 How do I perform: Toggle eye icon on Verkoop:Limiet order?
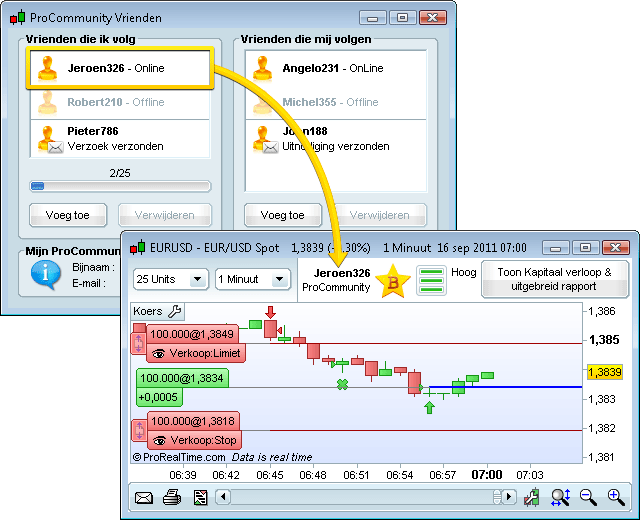tap(158, 353)
